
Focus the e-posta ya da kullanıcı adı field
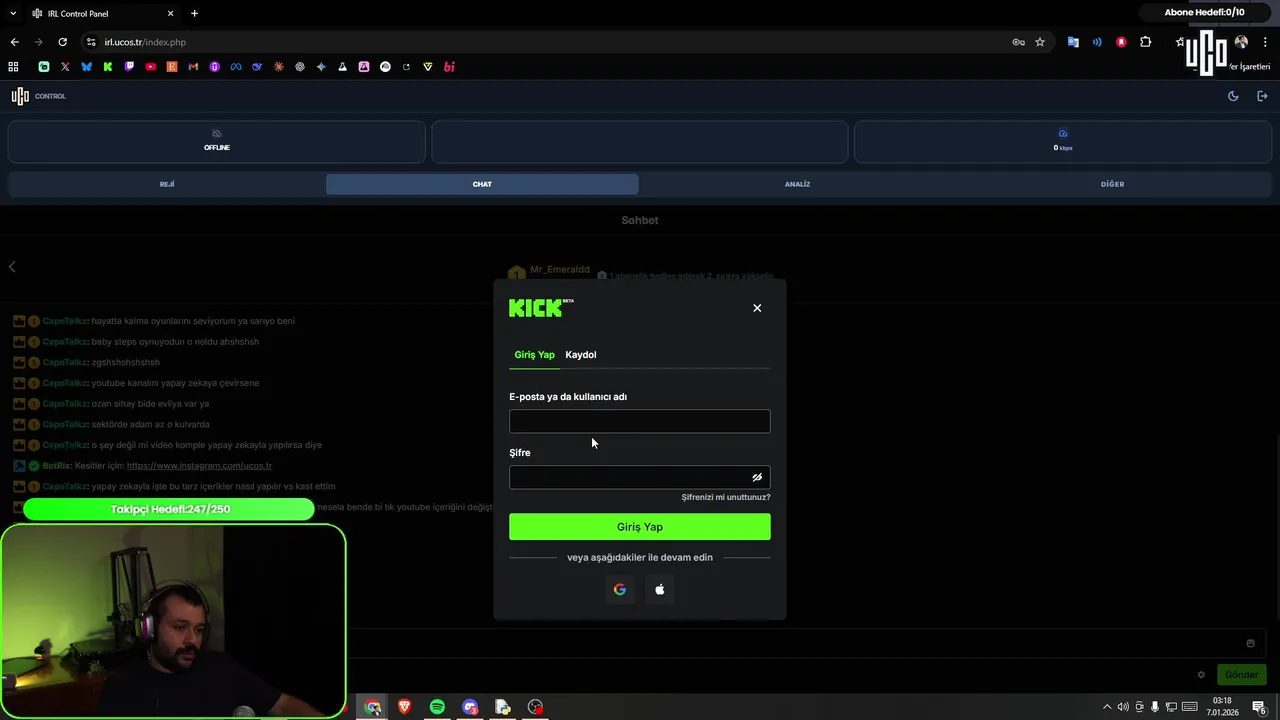[x=640, y=421]
